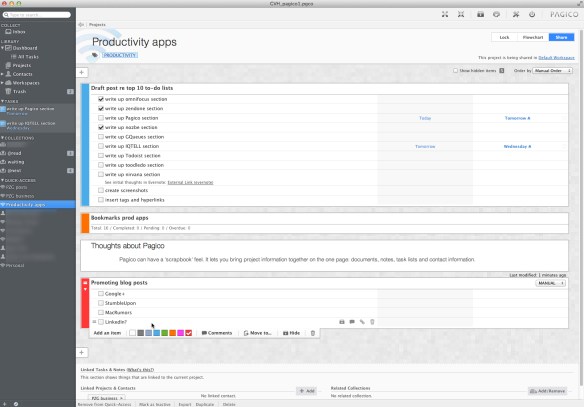Screen dimensions: 584x407
Task: Select Productivity apps in Quick-Access sidebar
Action: (37, 204)
